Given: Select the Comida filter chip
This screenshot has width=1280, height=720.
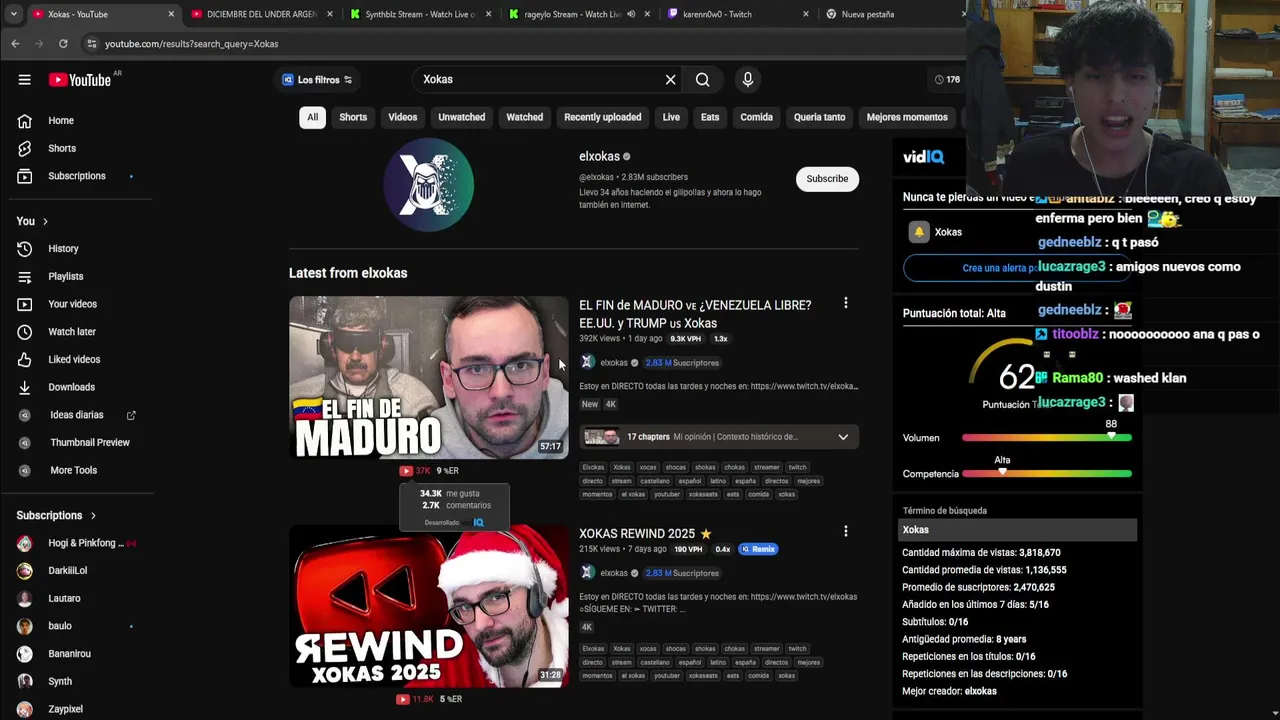Looking at the screenshot, I should point(757,117).
